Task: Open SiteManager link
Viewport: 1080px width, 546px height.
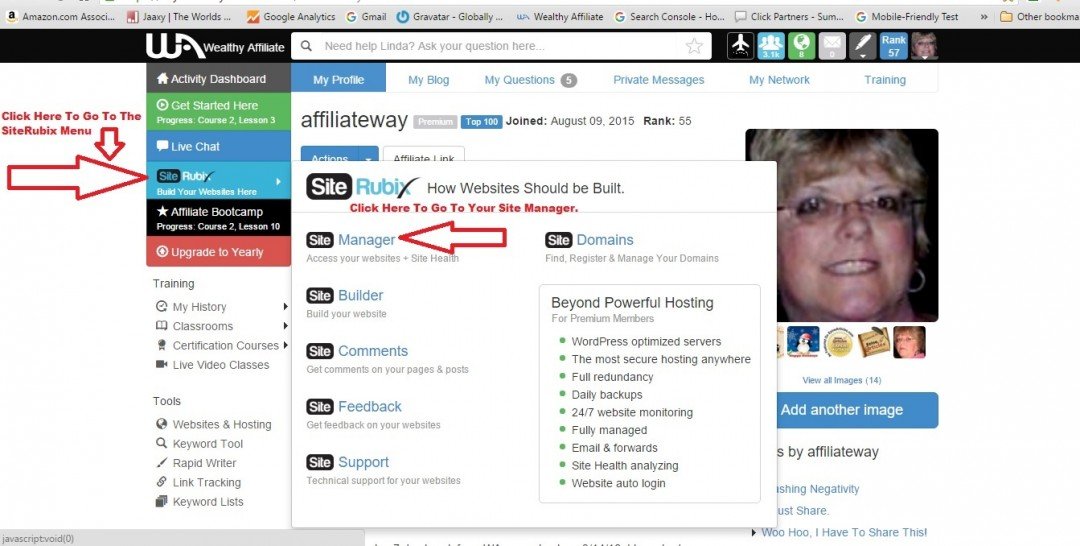Action: (351, 240)
